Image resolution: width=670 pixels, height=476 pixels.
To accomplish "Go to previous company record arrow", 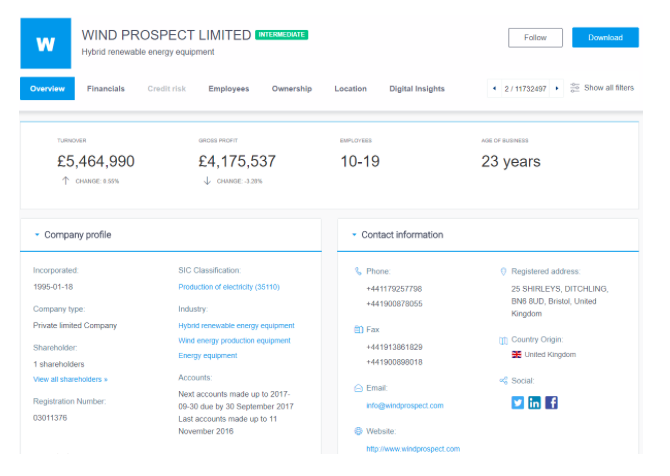I will click(494, 88).
